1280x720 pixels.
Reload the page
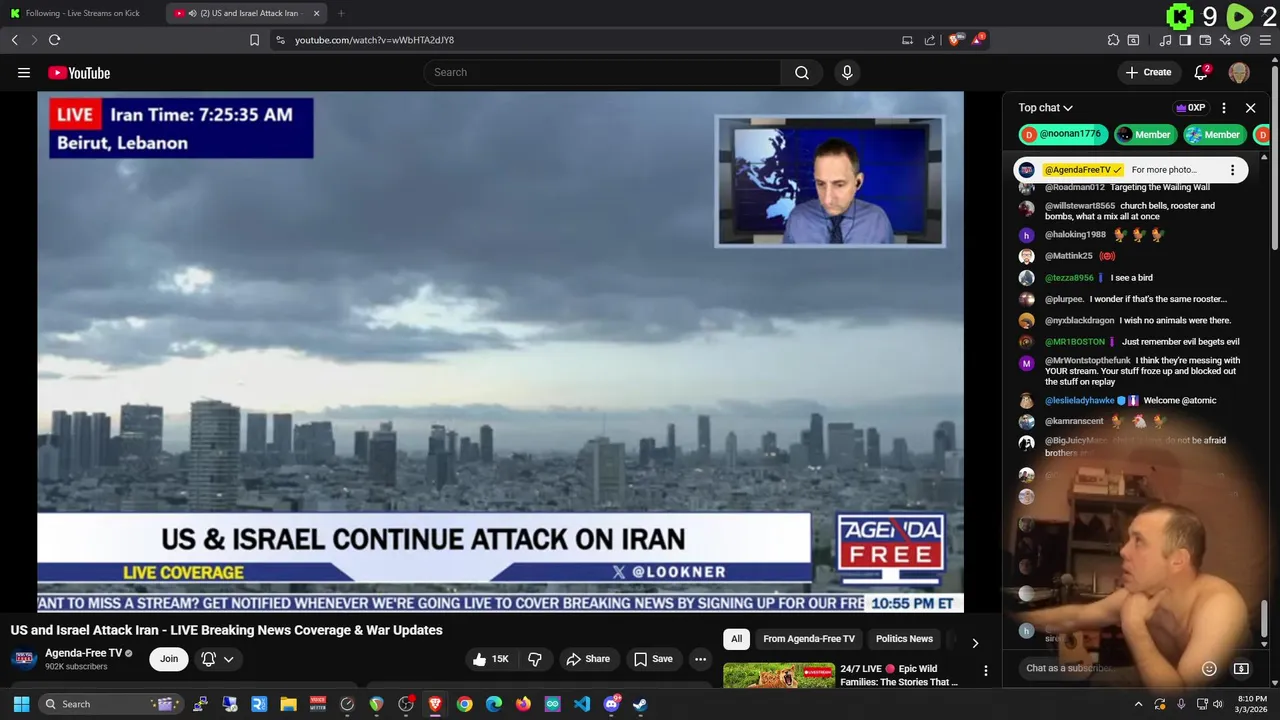coord(54,40)
